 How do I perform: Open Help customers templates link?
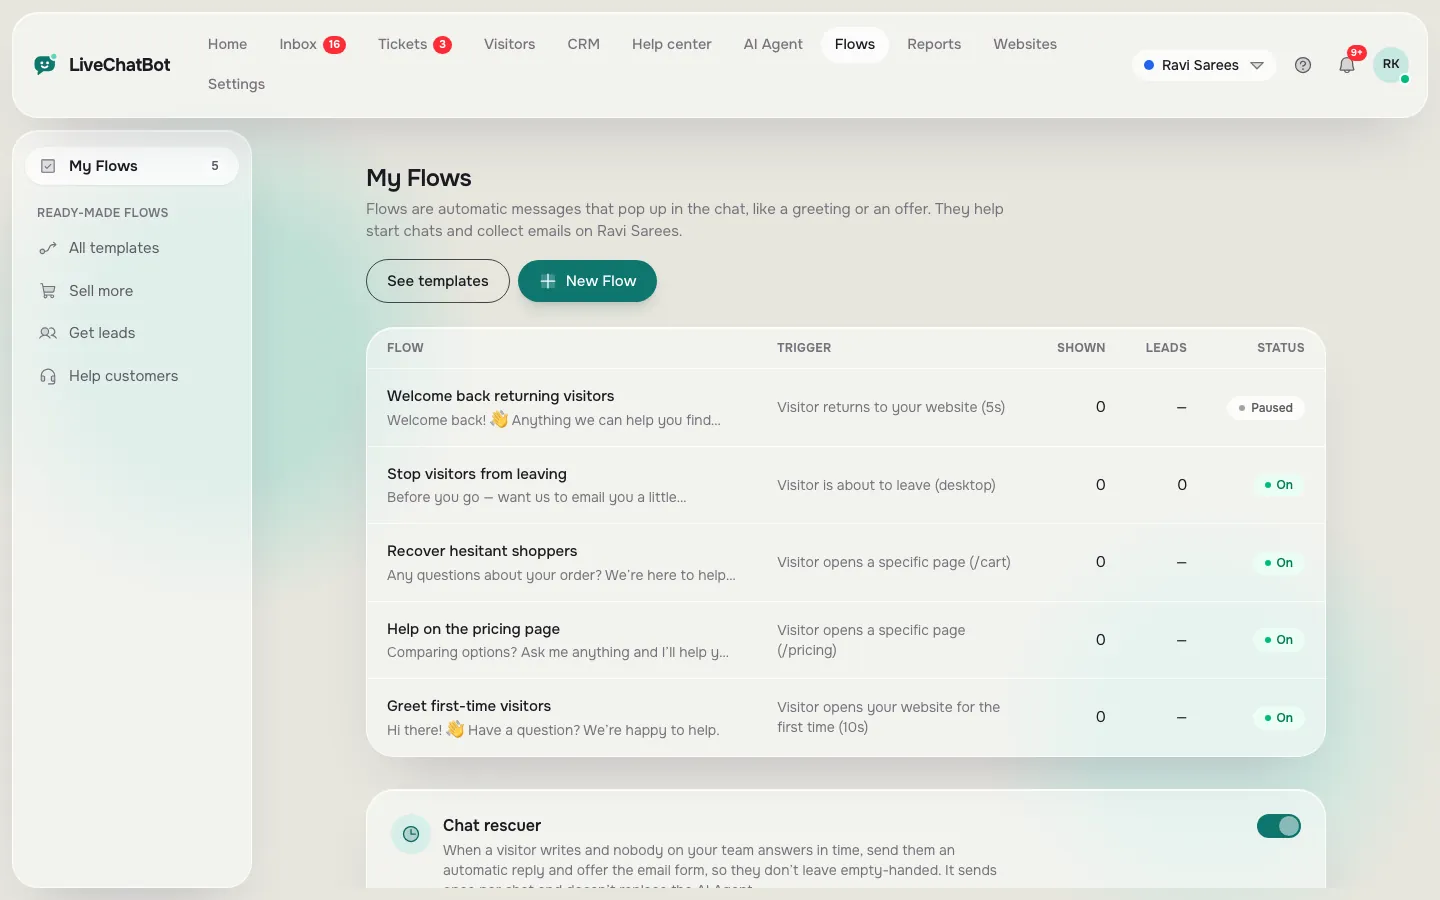point(132,376)
